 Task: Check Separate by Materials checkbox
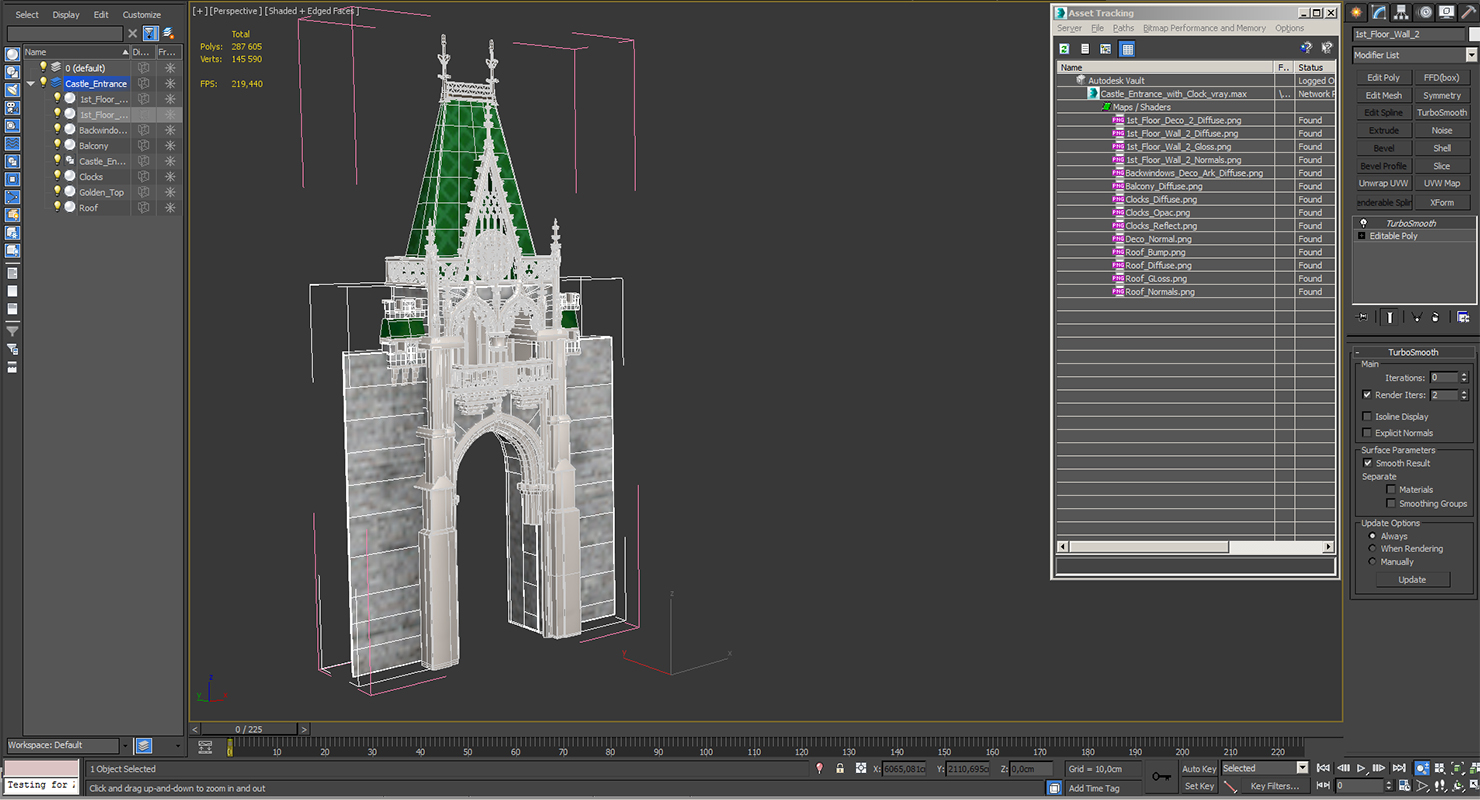(x=1391, y=490)
